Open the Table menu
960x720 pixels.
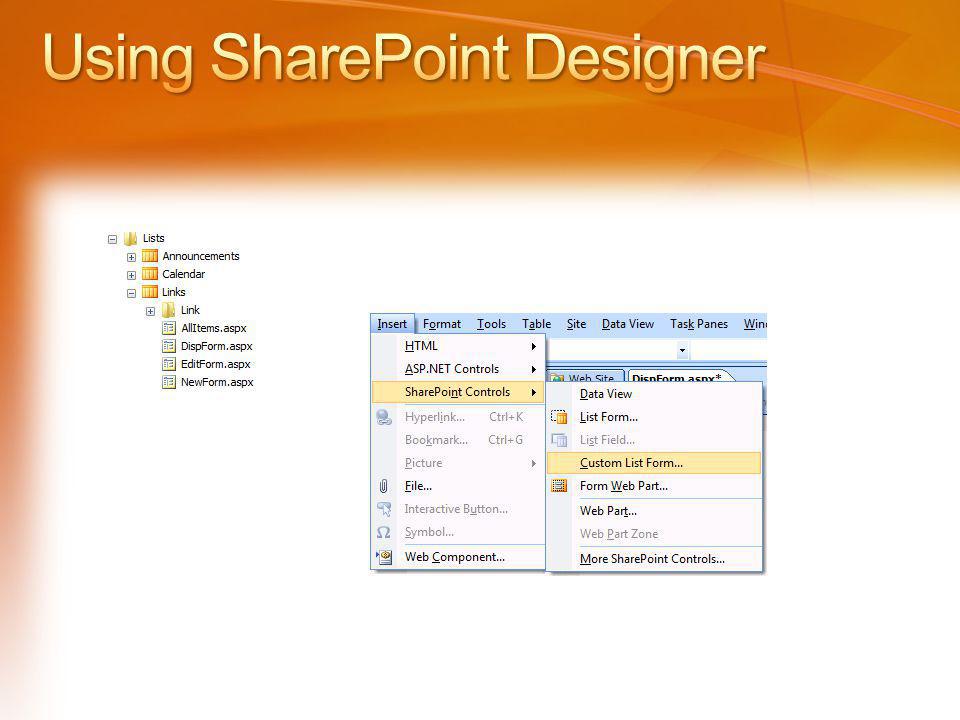click(x=536, y=324)
